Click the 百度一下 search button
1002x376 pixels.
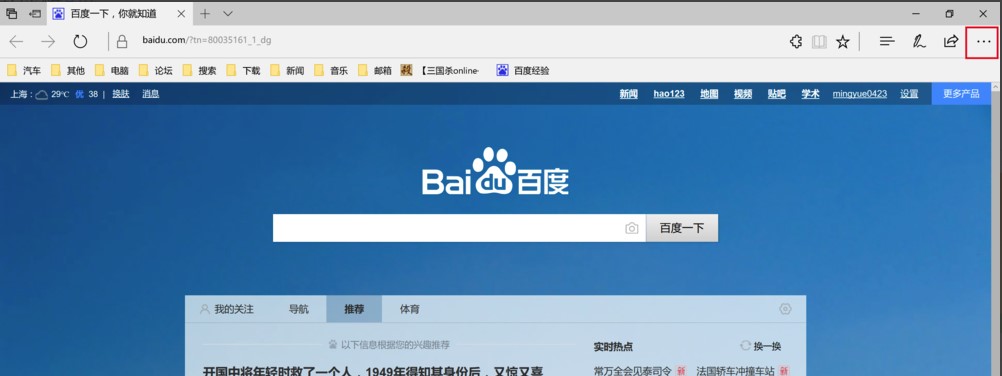coord(682,228)
